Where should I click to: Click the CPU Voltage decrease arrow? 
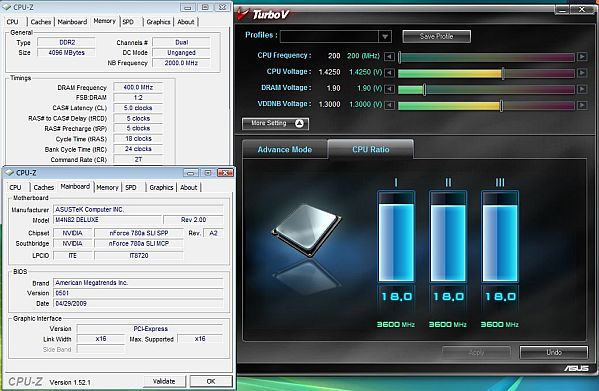389,73
